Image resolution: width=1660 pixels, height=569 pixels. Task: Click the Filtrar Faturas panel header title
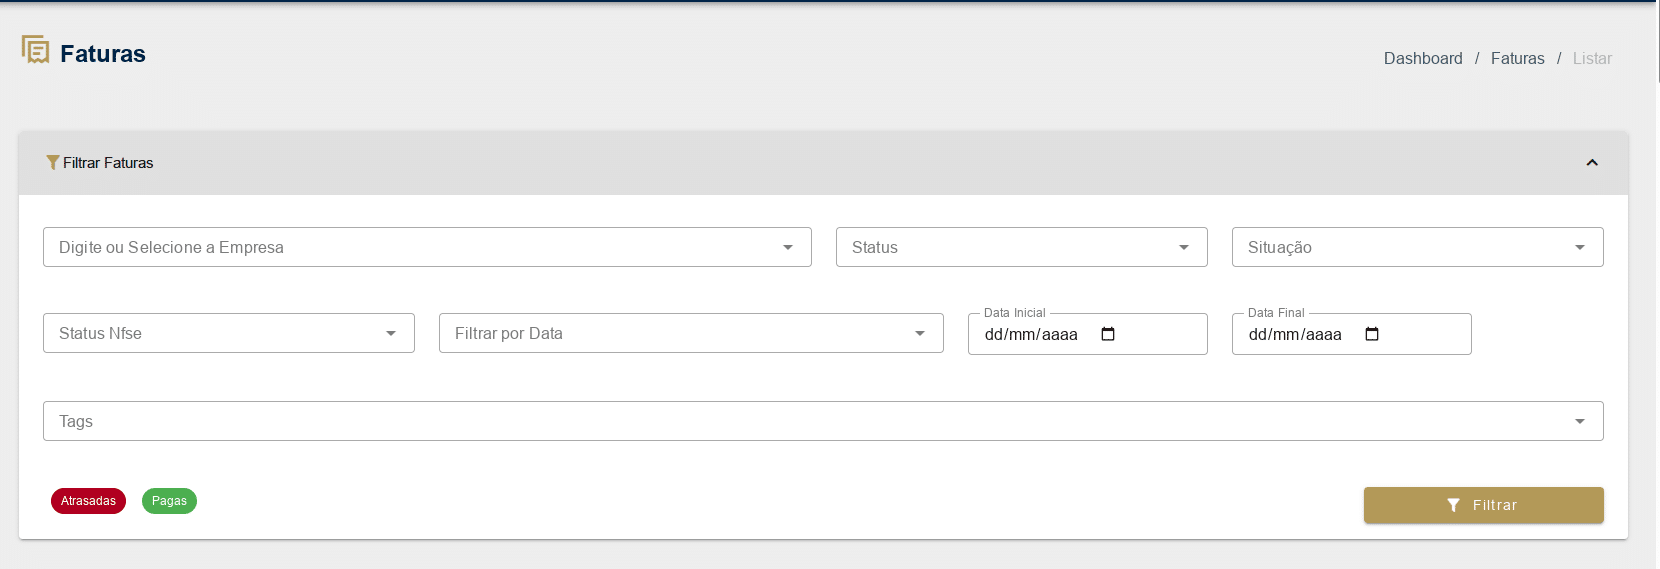pyautogui.click(x=108, y=163)
